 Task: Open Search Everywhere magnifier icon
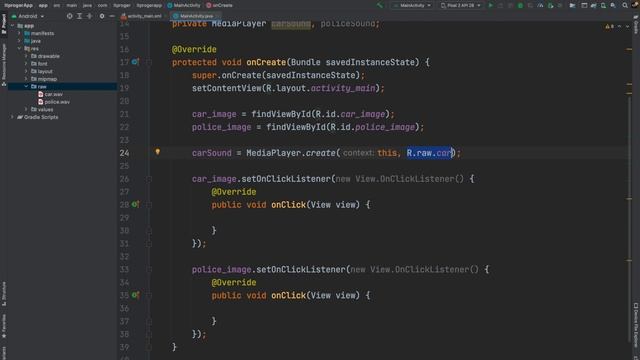pyautogui.click(x=625, y=6)
